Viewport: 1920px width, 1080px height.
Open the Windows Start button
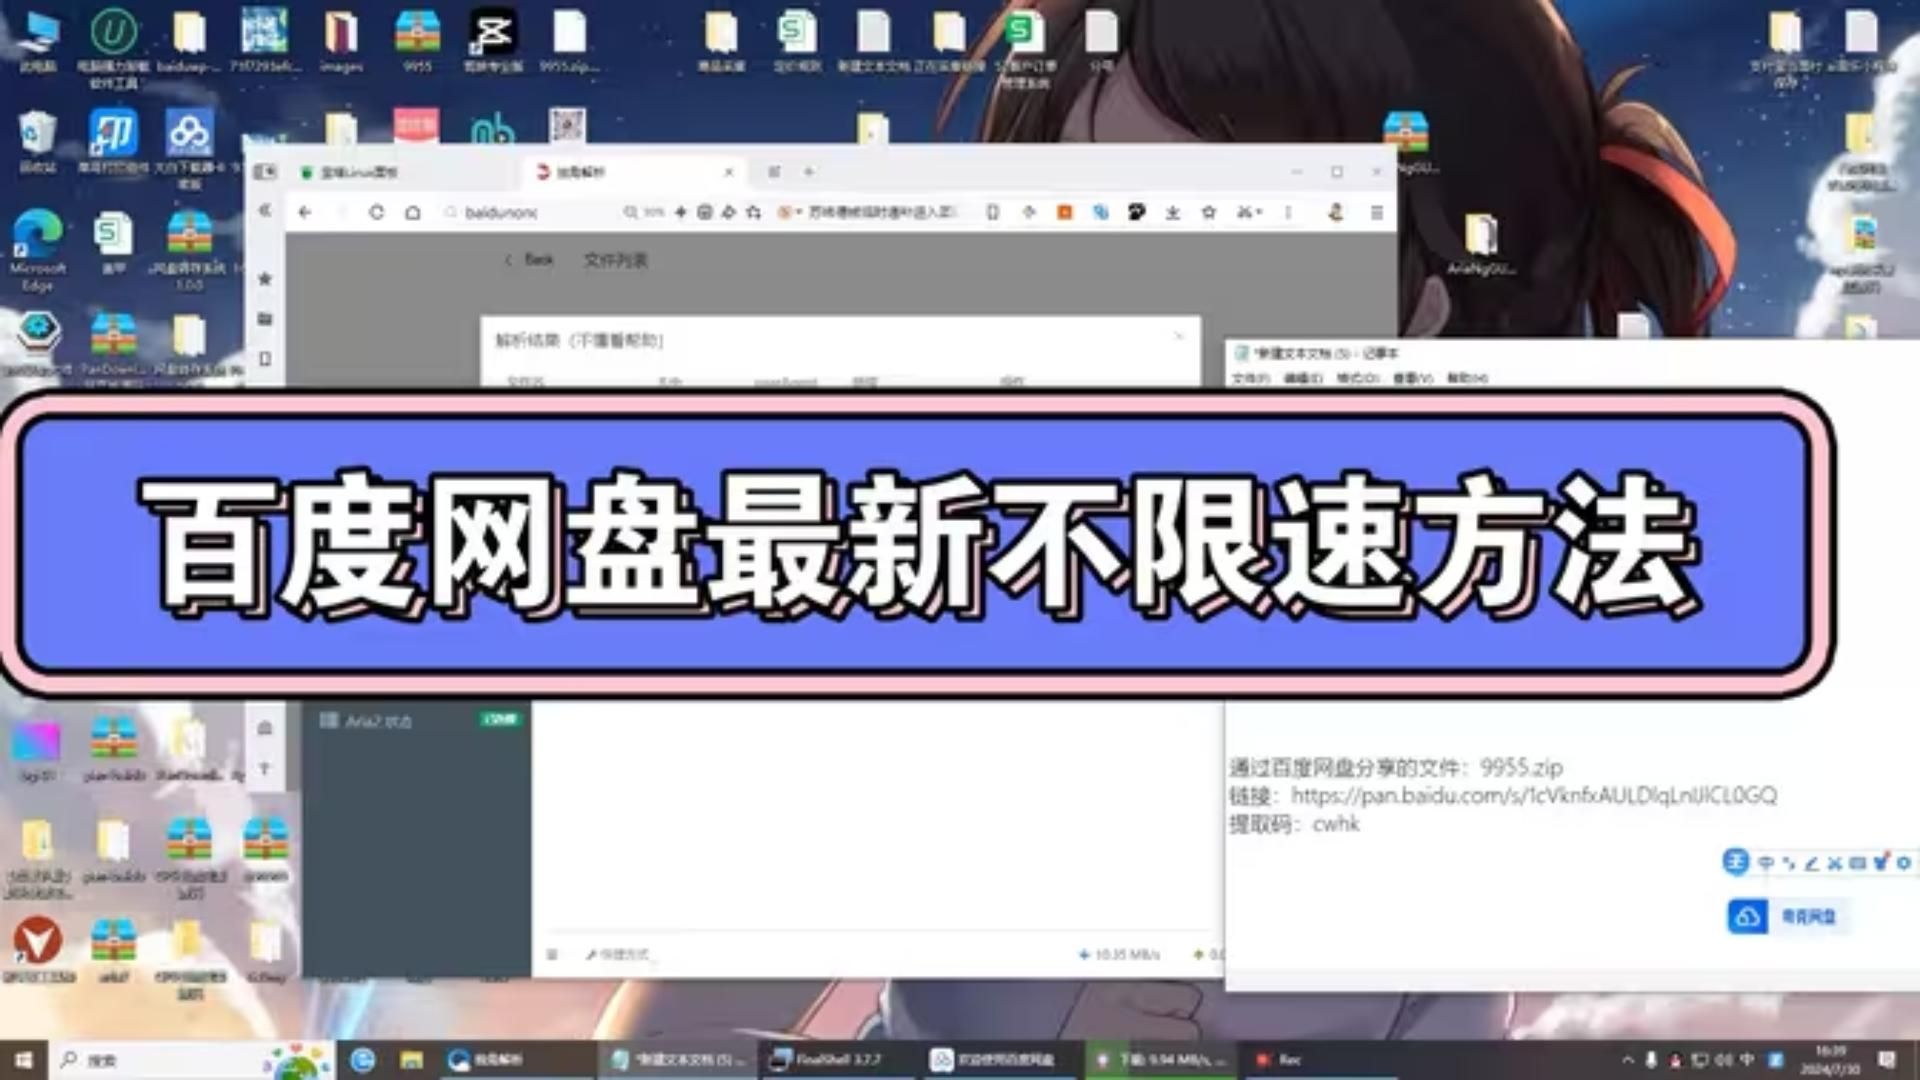pyautogui.click(x=23, y=1060)
